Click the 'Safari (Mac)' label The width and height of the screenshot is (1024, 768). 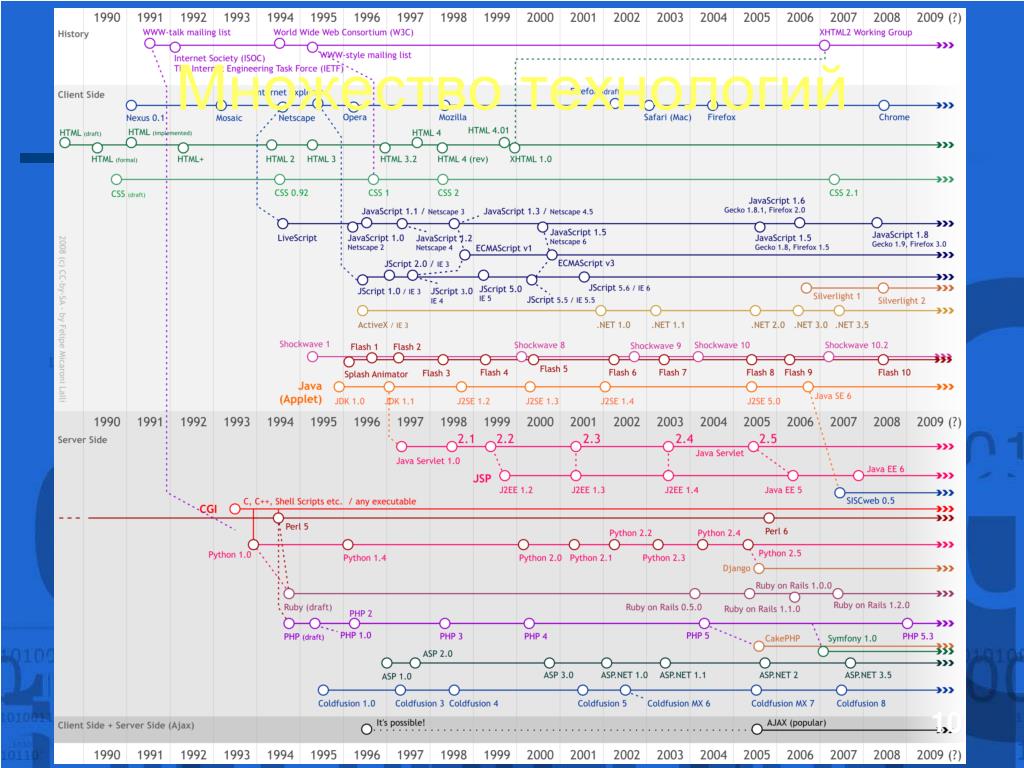pyautogui.click(x=667, y=118)
